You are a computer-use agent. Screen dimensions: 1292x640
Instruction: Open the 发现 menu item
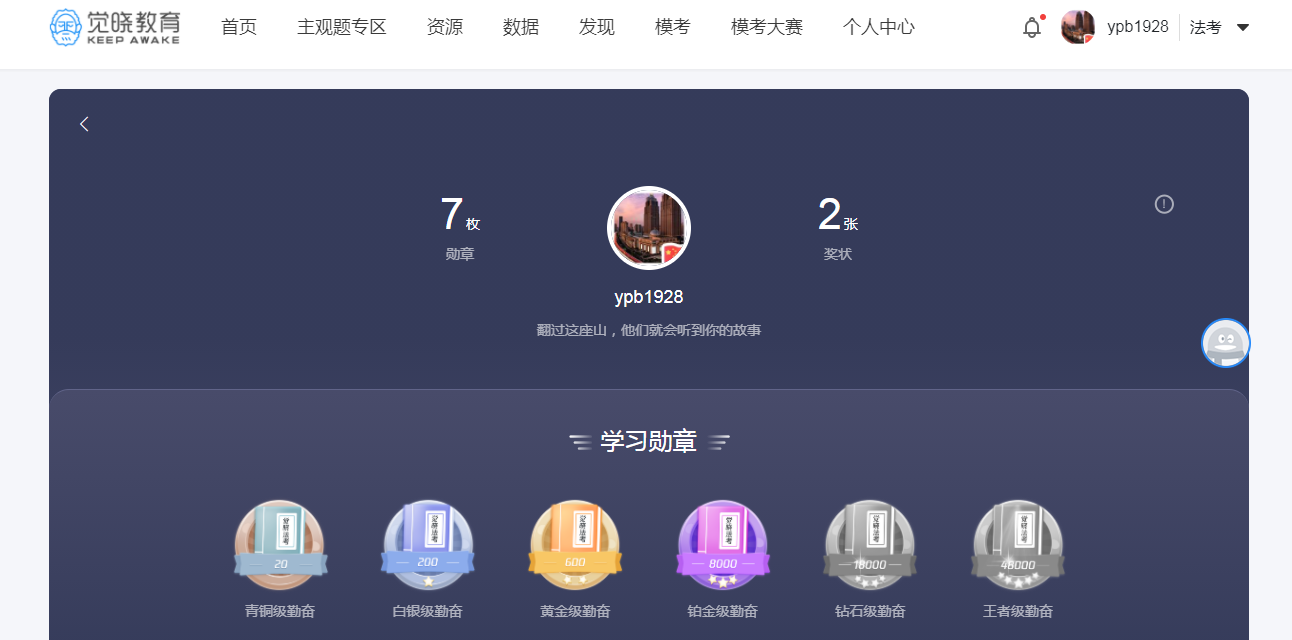[x=597, y=27]
